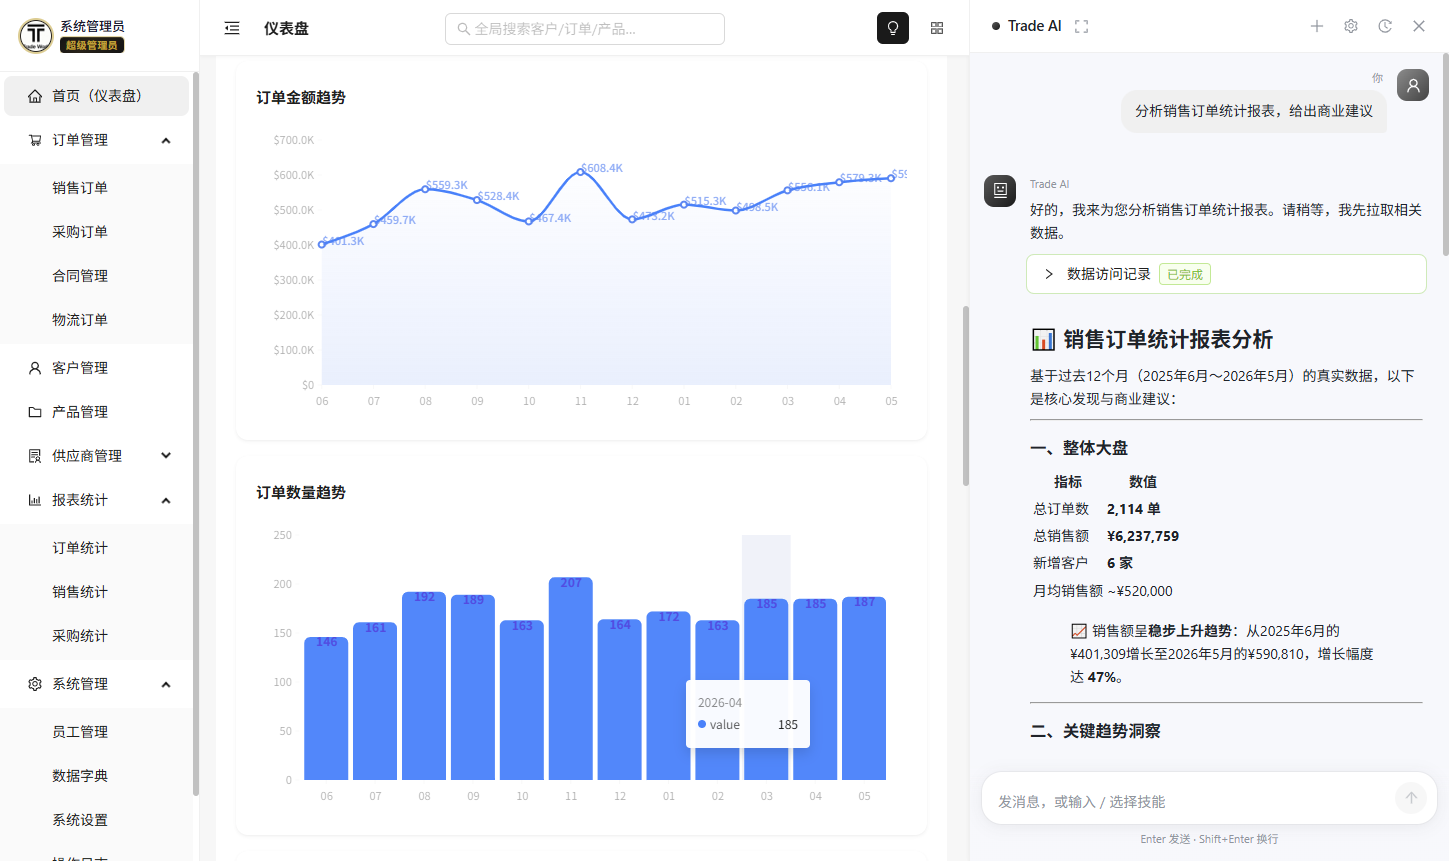Image resolution: width=1449 pixels, height=861 pixels.
Task: Collapse the 订单管理 menu chevron
Action: coord(166,140)
